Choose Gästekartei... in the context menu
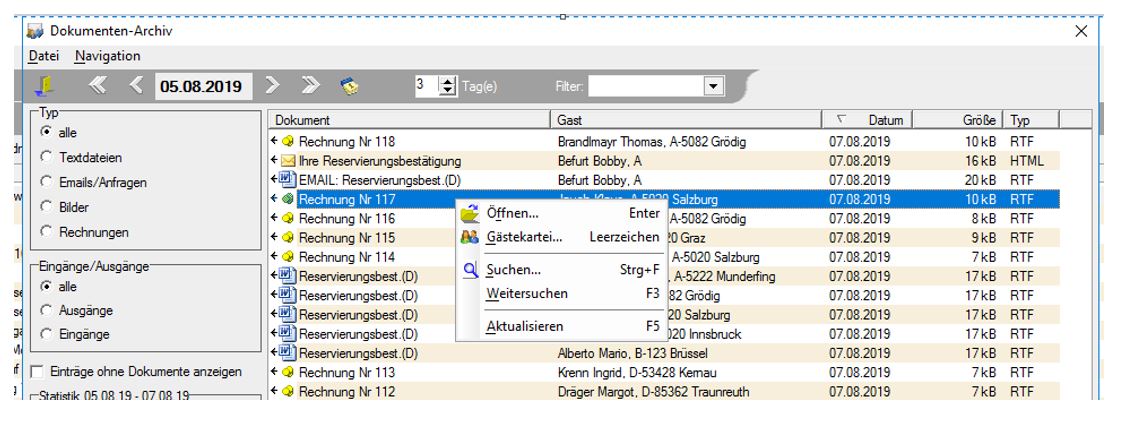This screenshot has height=424, width=1121. [561, 237]
